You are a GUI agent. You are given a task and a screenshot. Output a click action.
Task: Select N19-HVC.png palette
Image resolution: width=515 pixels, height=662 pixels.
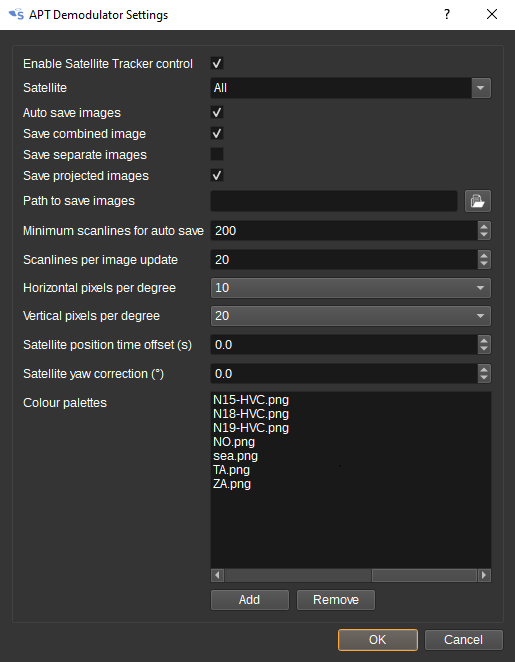251,427
